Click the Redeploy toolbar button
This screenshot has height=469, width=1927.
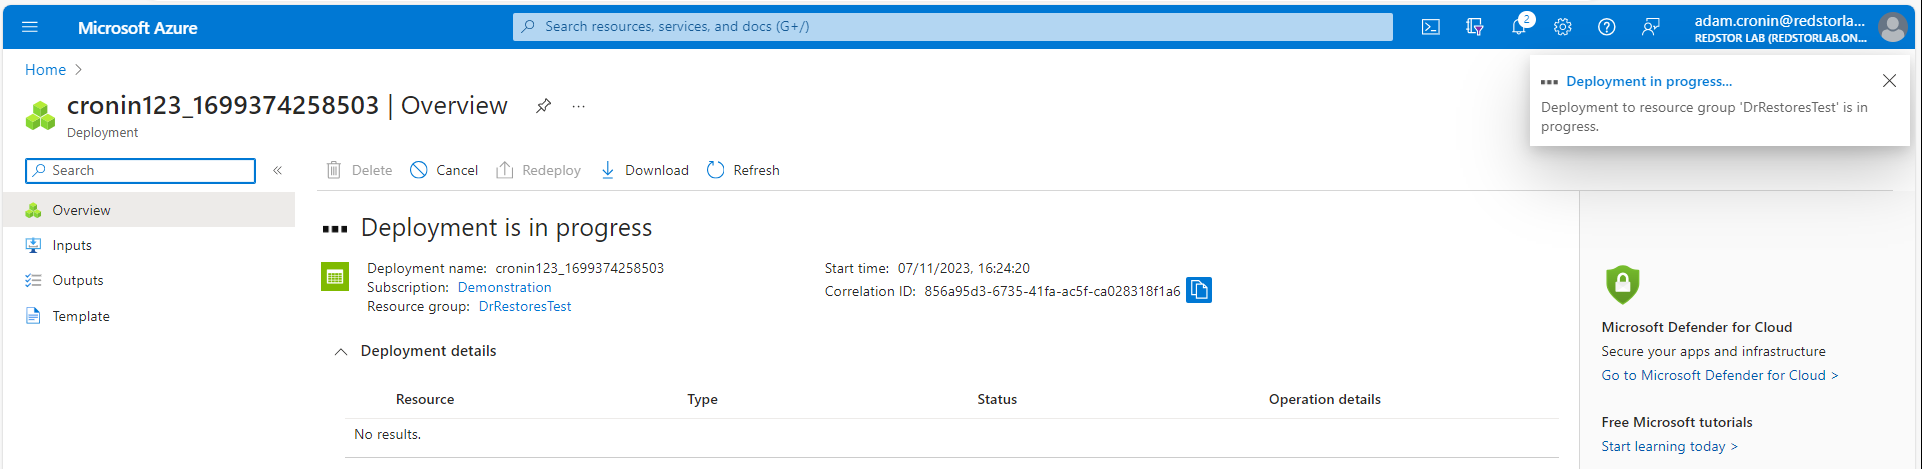[538, 170]
